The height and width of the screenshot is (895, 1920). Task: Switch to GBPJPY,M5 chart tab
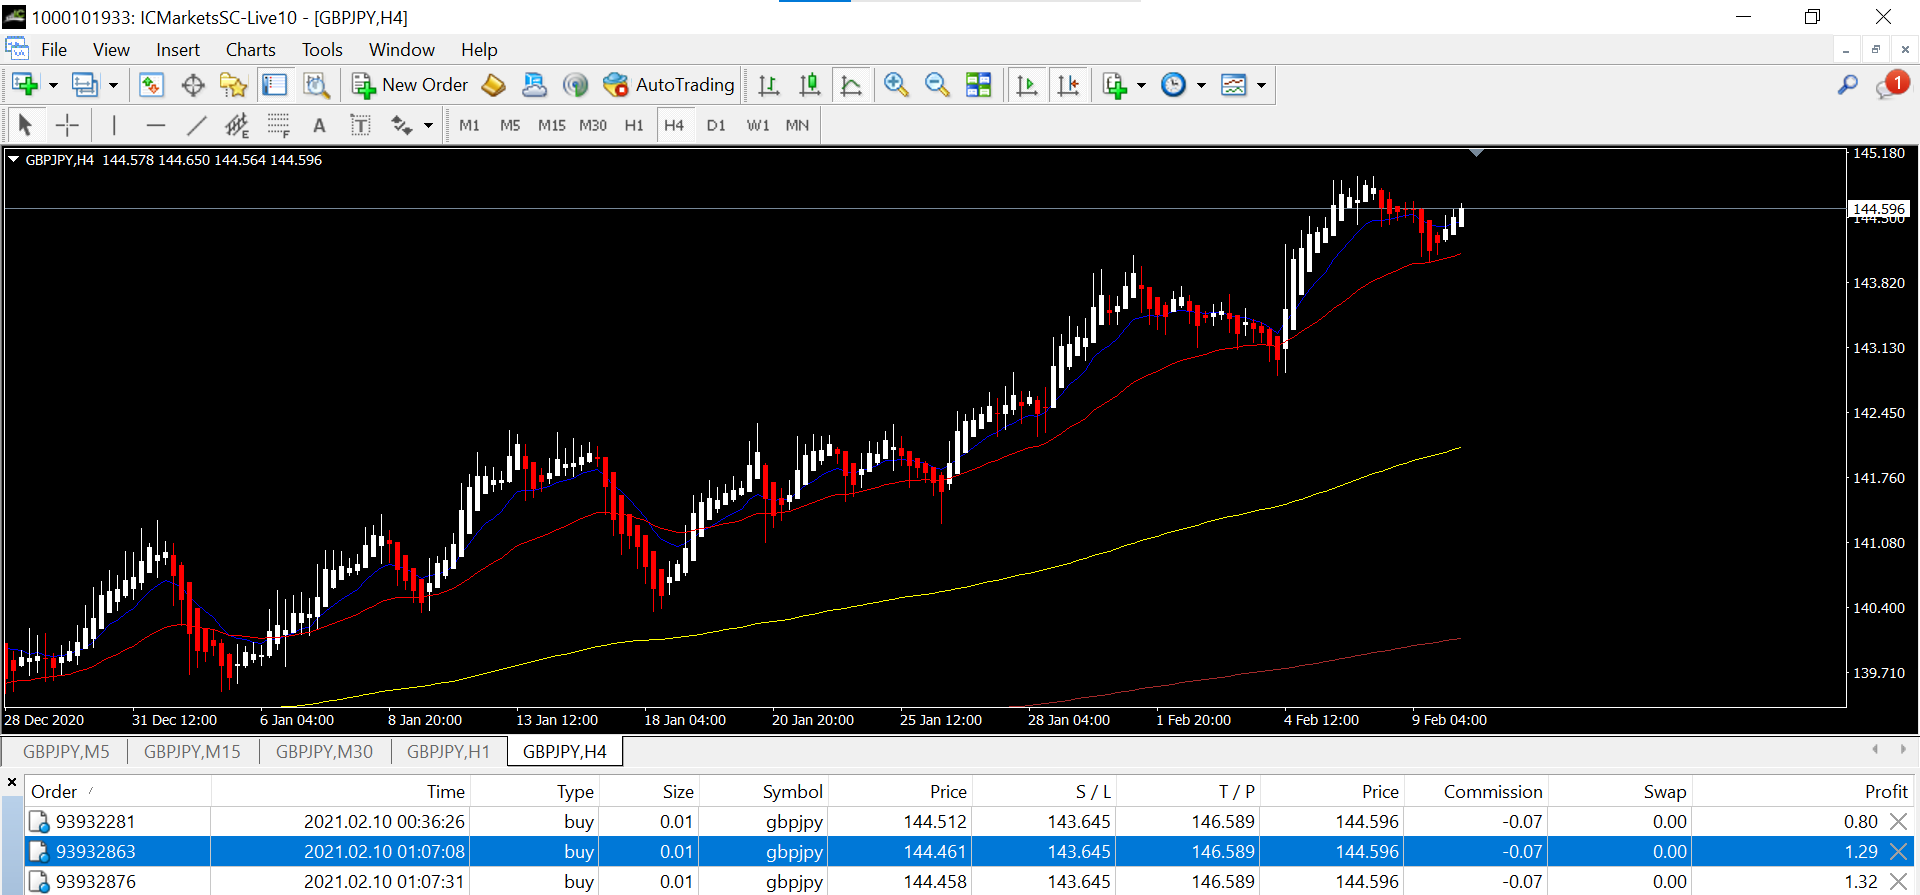pyautogui.click(x=66, y=751)
